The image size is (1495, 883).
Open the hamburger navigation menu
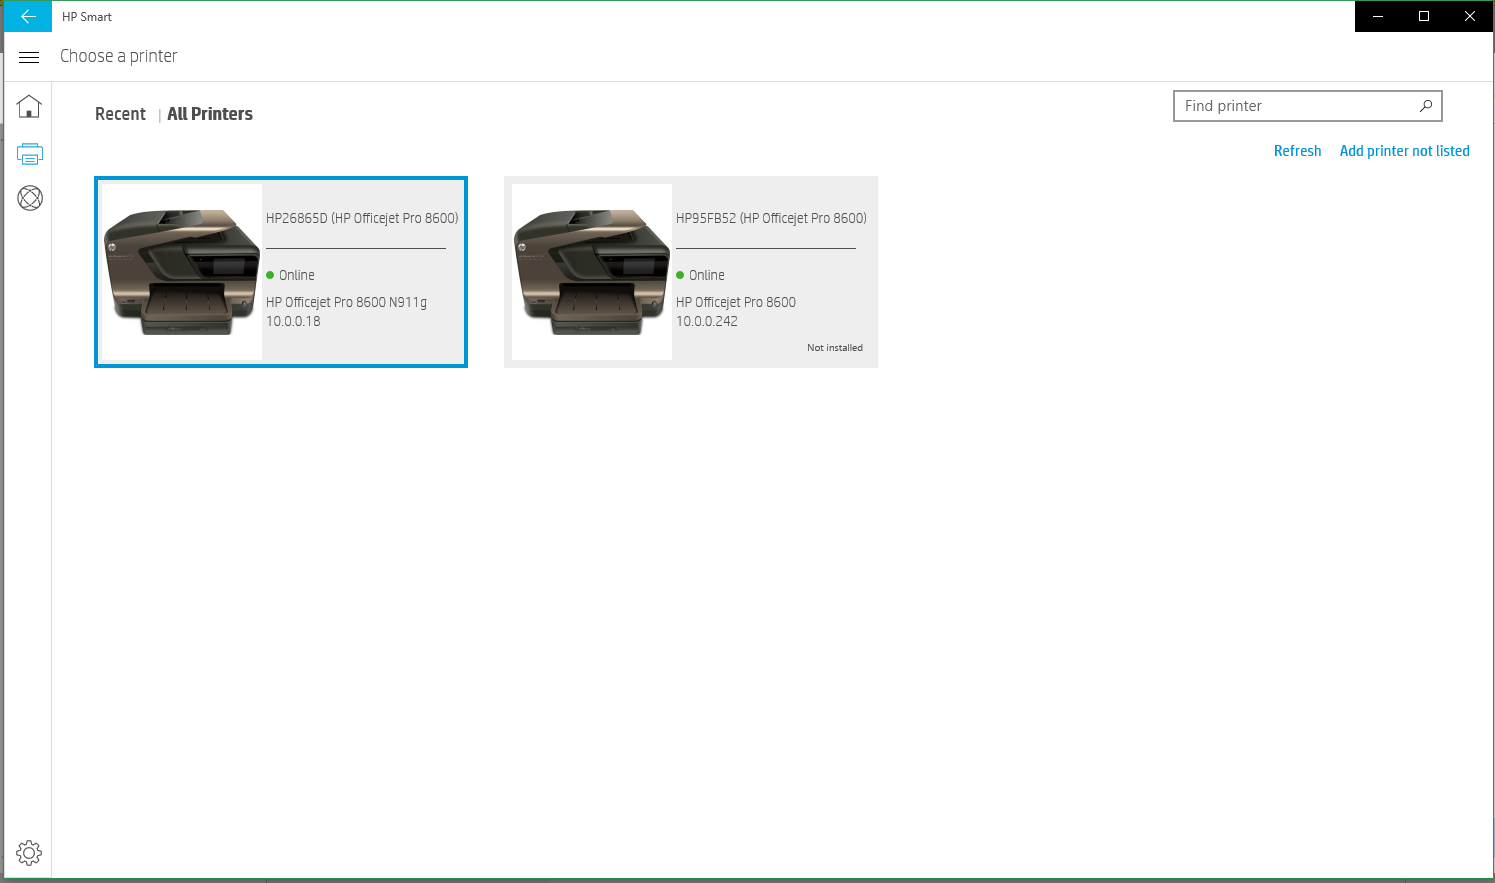tap(29, 57)
